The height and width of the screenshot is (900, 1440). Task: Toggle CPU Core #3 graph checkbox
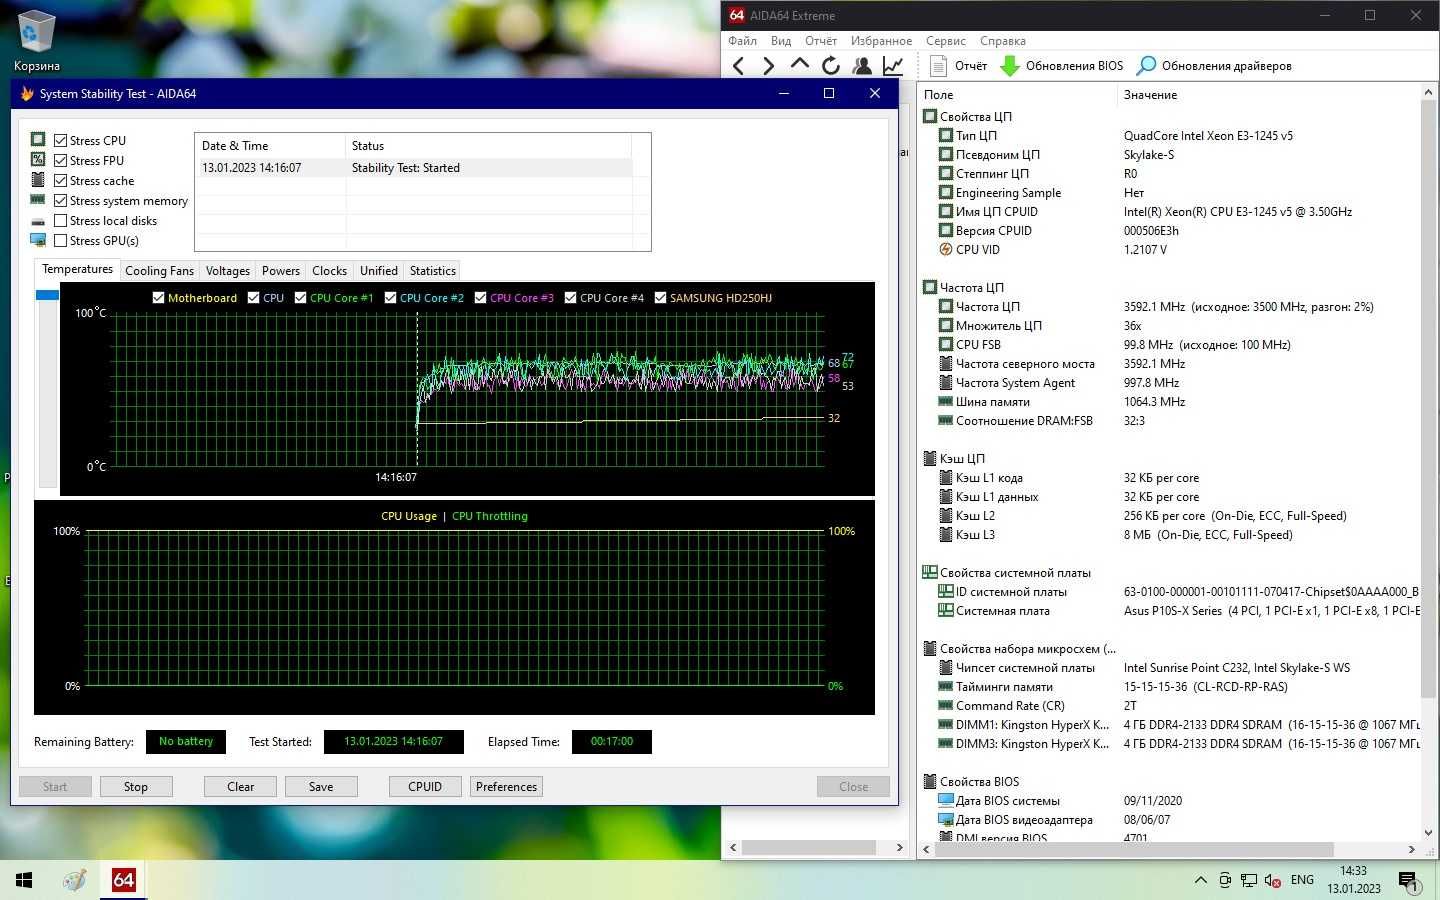click(480, 298)
